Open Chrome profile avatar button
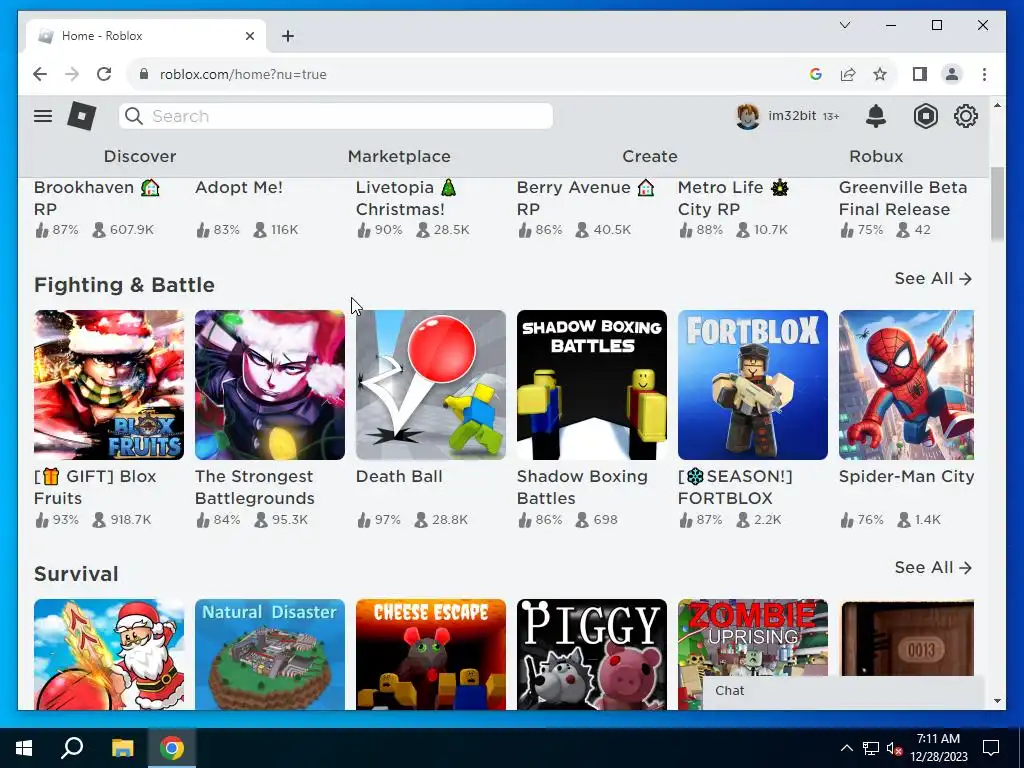Viewport: 1024px width, 768px height. [952, 74]
